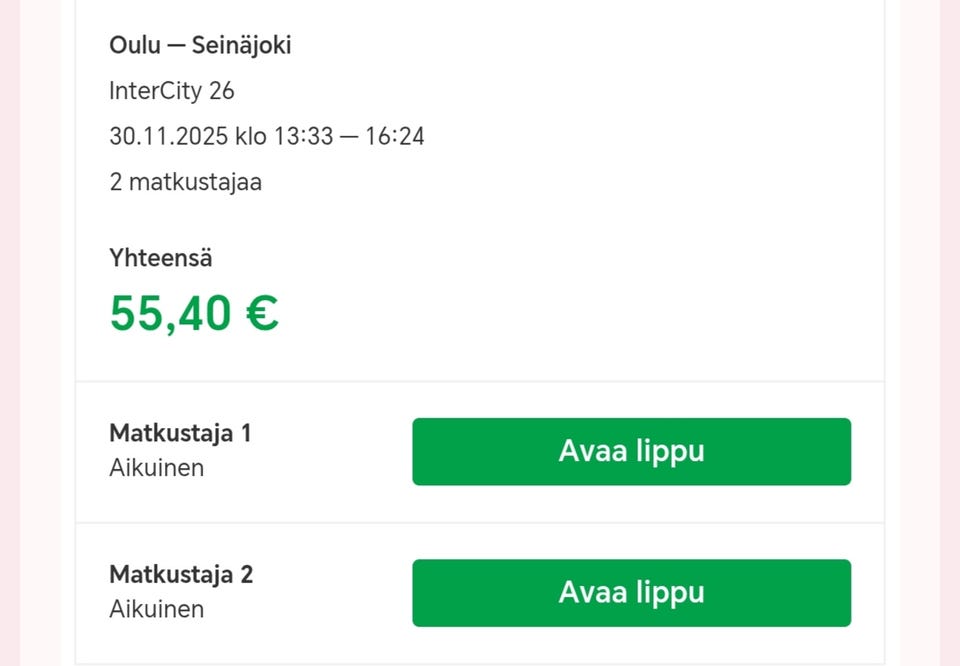960x666 pixels.
Task: Click the euro sign in the total
Action: tap(261, 313)
